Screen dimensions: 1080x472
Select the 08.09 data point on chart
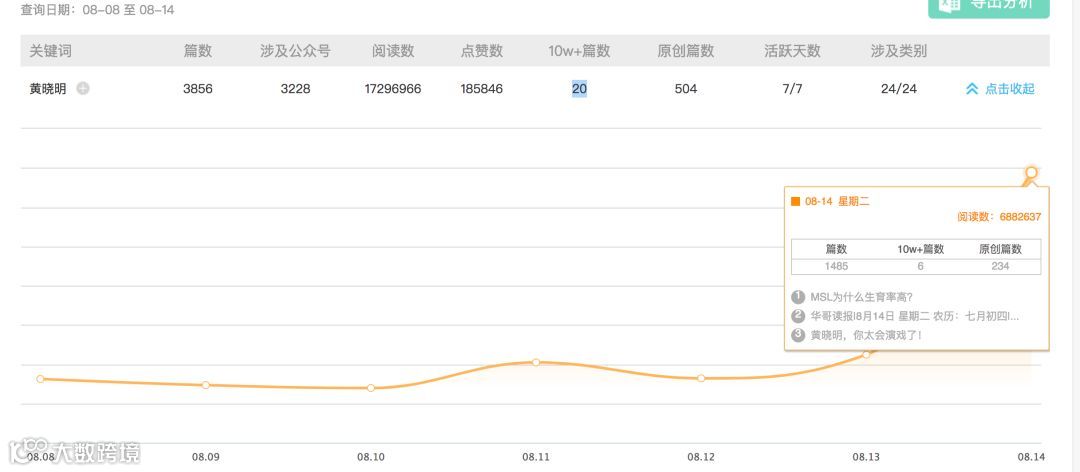coord(205,385)
